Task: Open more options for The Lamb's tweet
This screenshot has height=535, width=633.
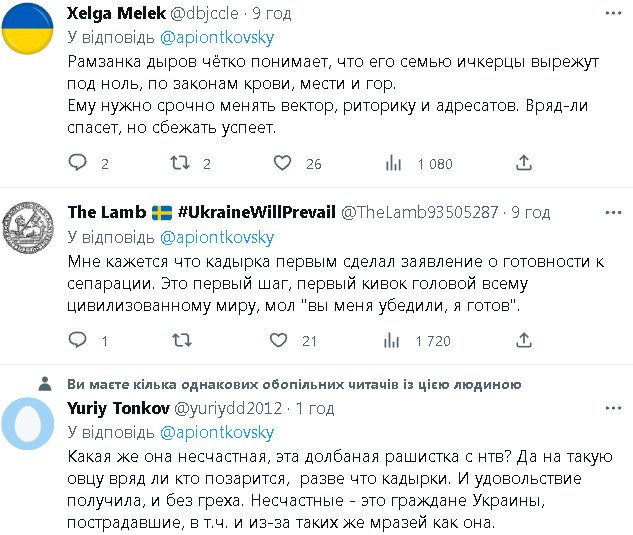Action: point(612,212)
